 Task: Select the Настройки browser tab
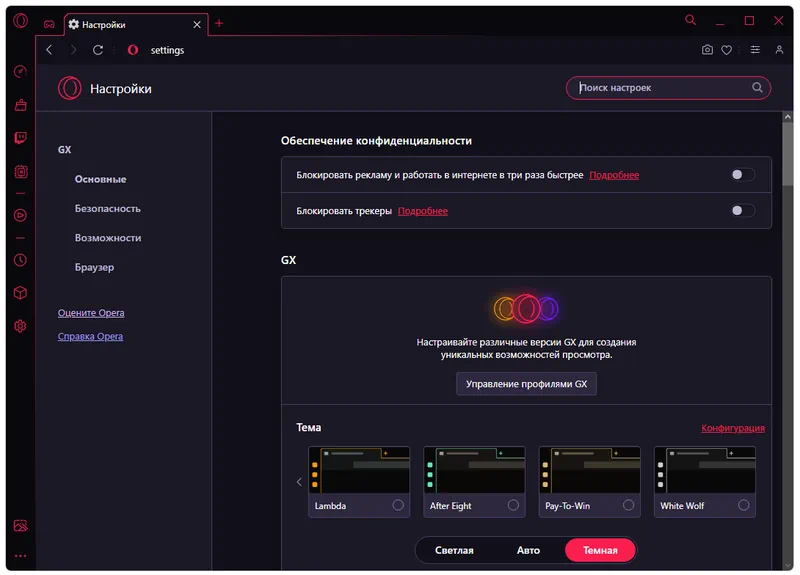coord(136,24)
